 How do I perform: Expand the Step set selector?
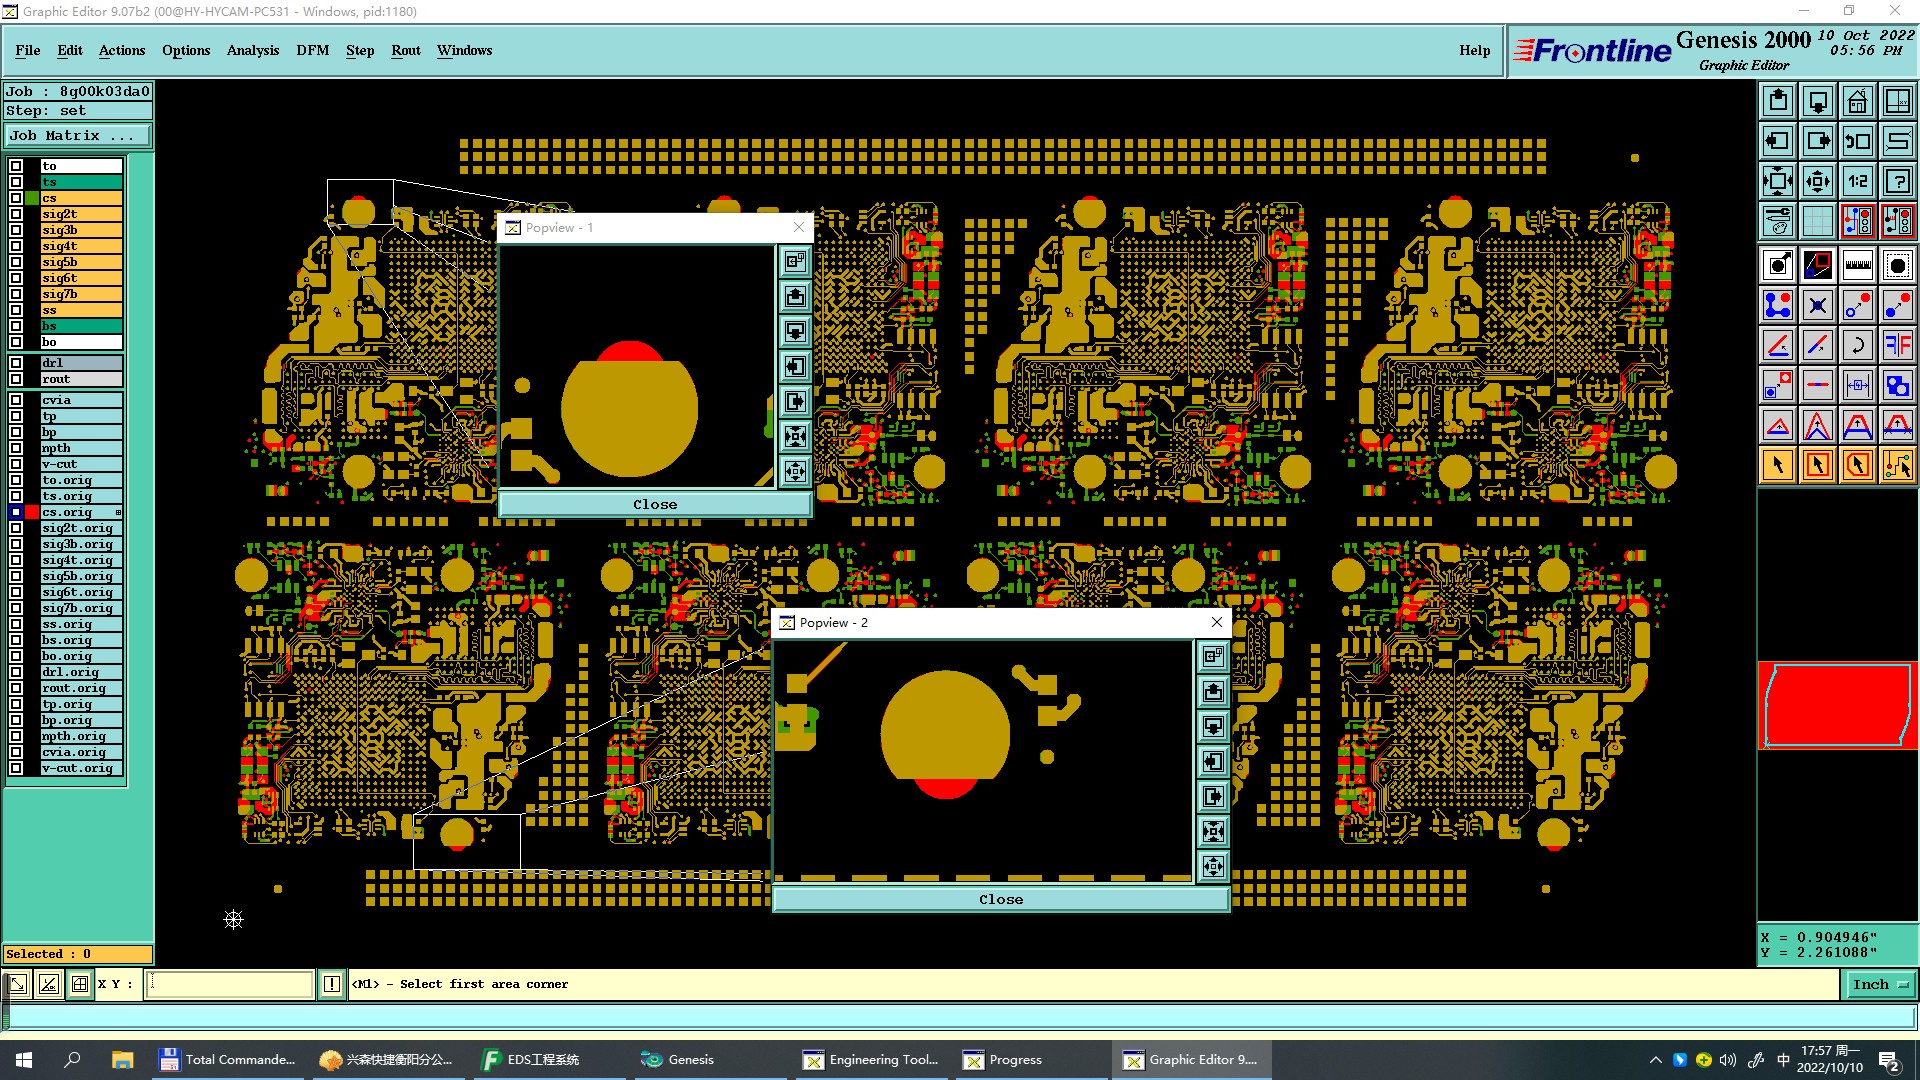click(x=78, y=111)
